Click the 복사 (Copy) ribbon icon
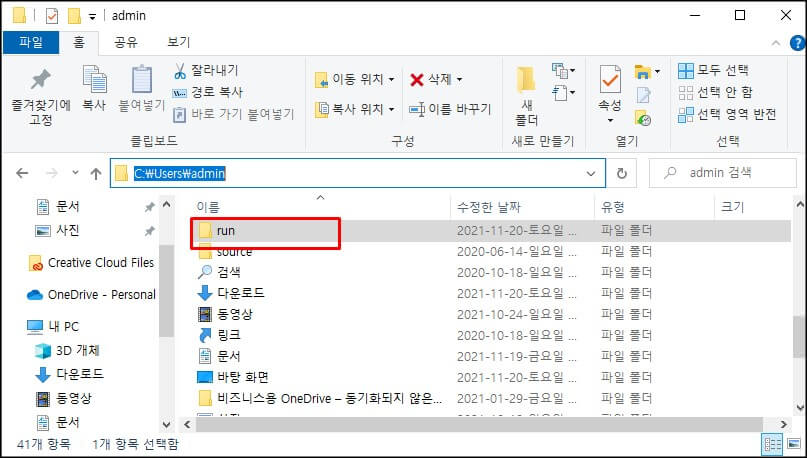This screenshot has height=458, width=807. coord(94,89)
